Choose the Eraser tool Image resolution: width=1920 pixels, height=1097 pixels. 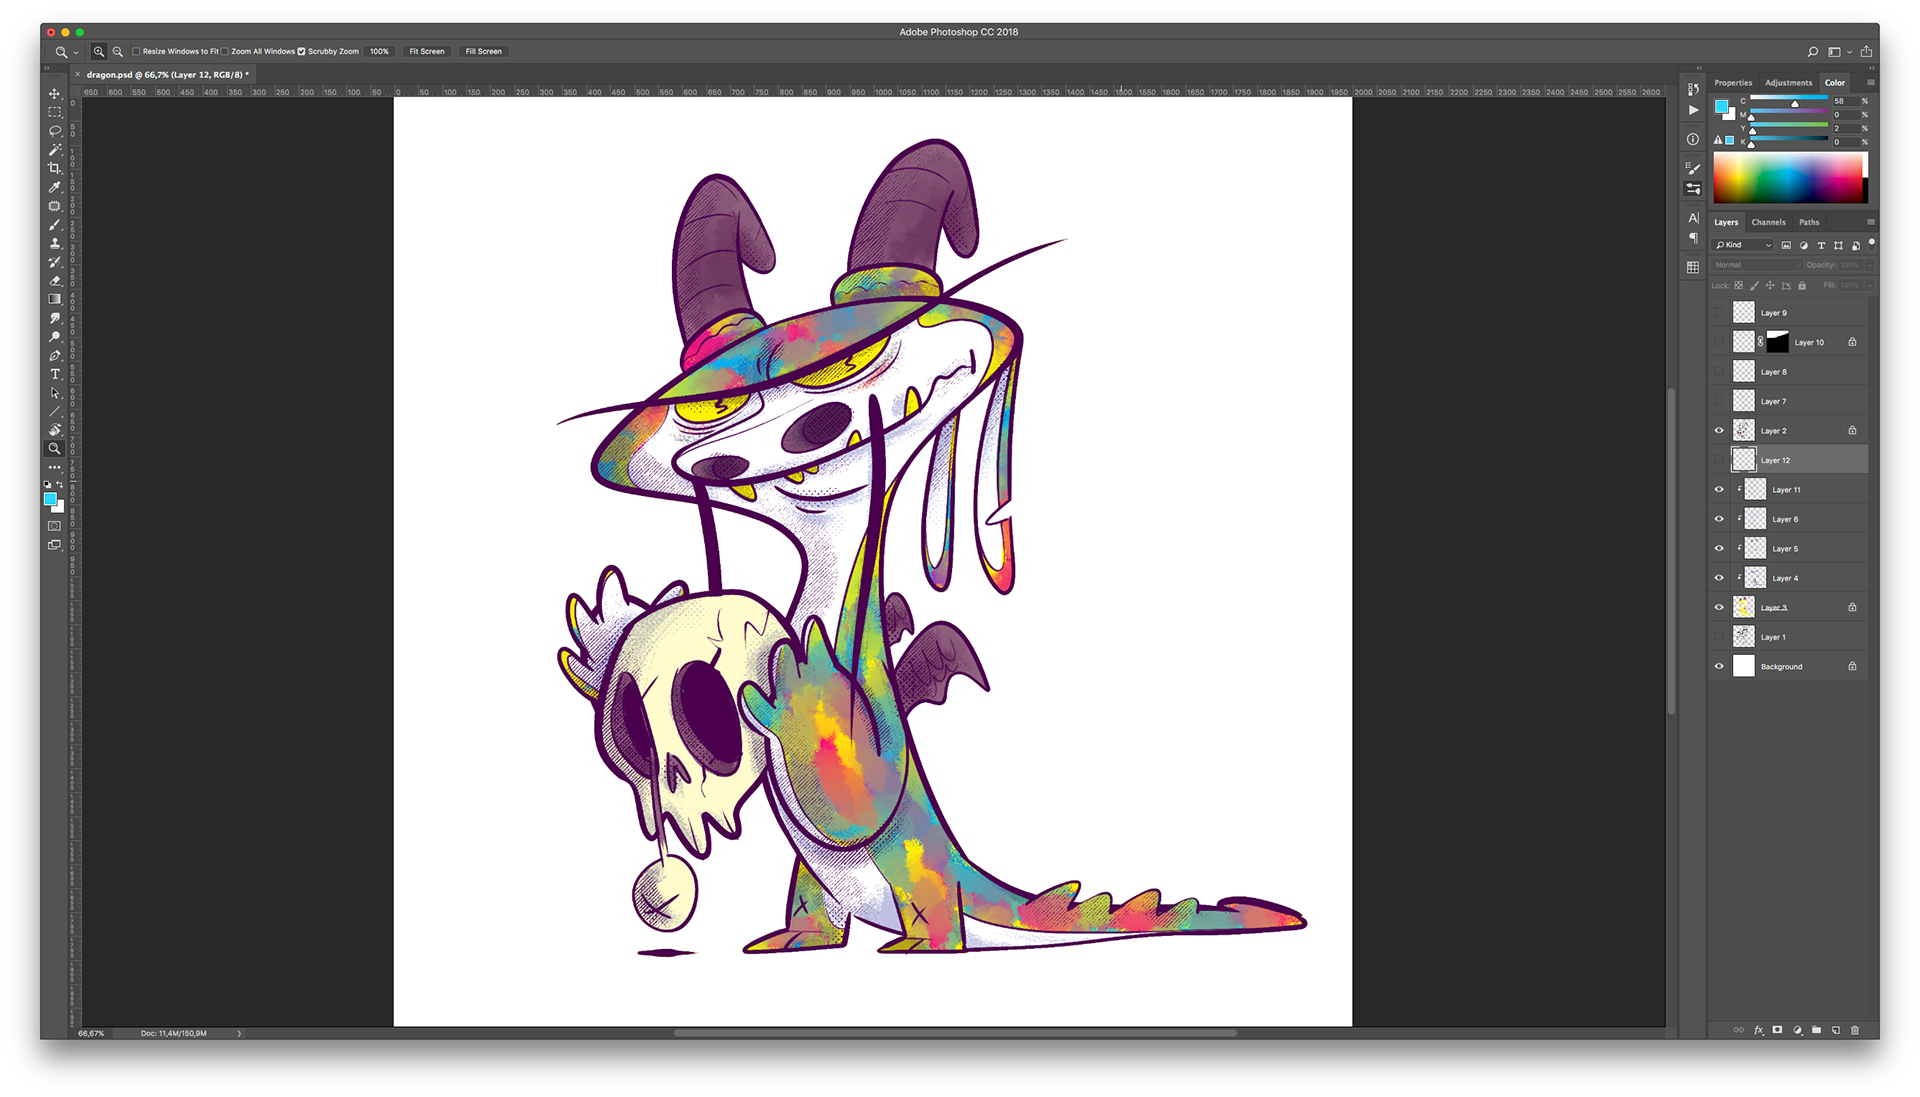click(55, 281)
